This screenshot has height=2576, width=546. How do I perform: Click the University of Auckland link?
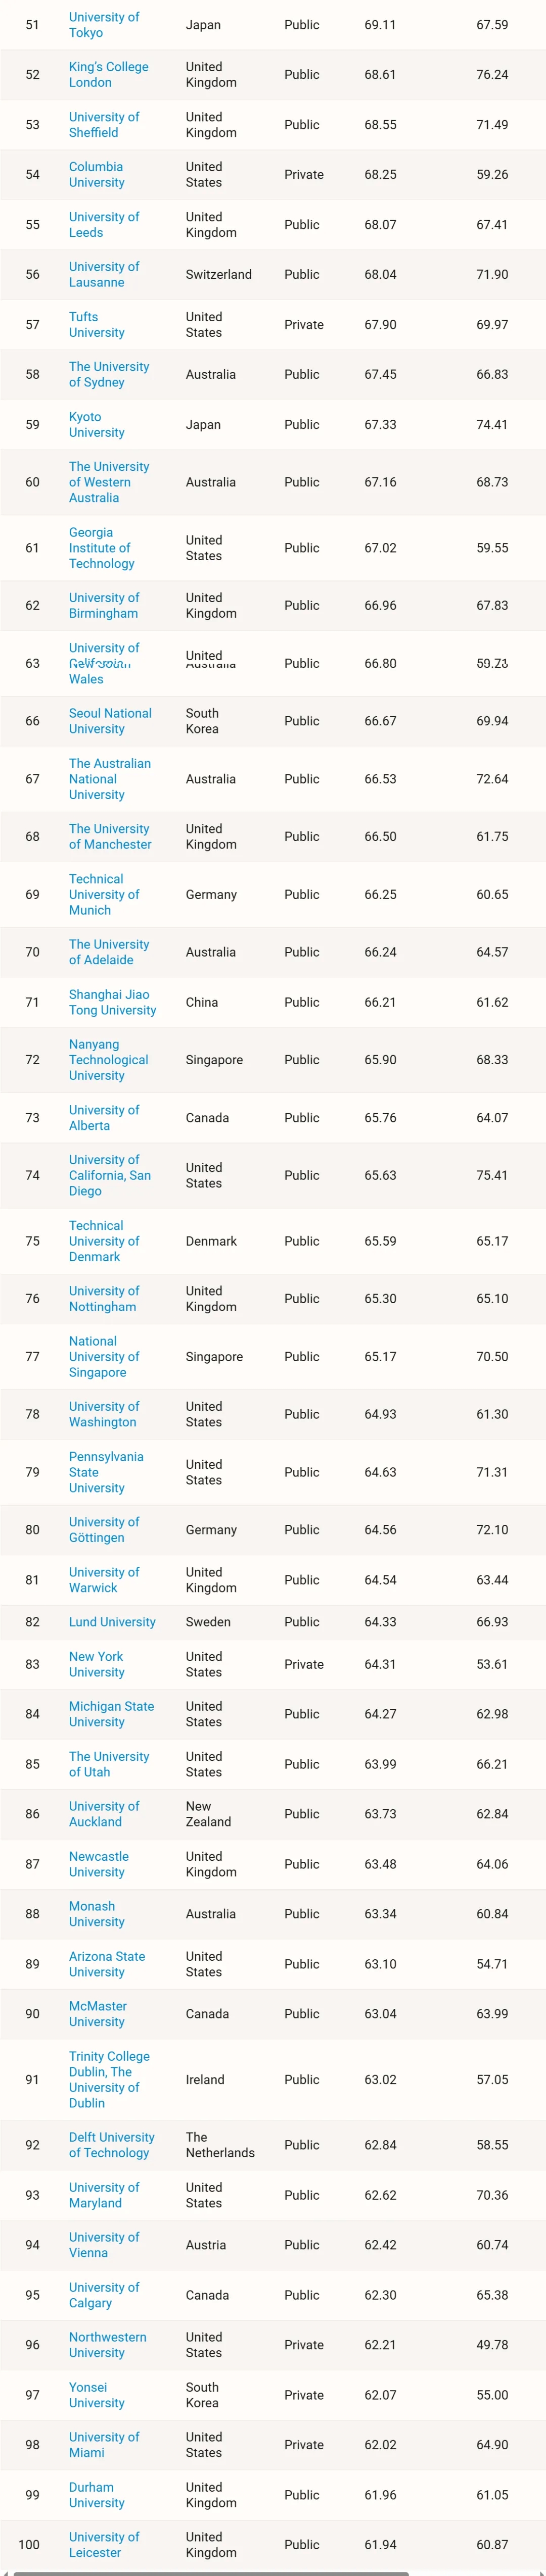(x=104, y=1814)
